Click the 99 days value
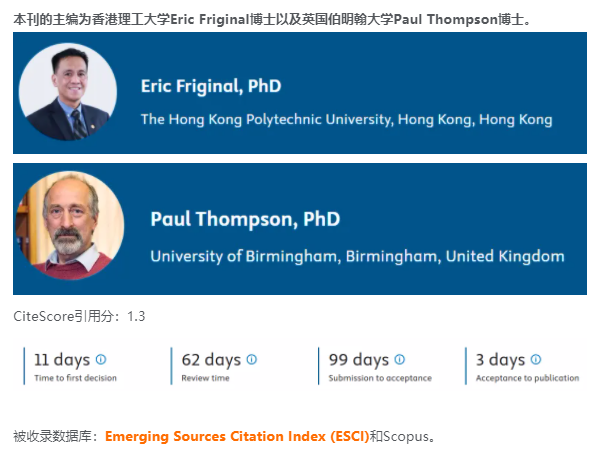This screenshot has height=456, width=607. click(x=359, y=360)
